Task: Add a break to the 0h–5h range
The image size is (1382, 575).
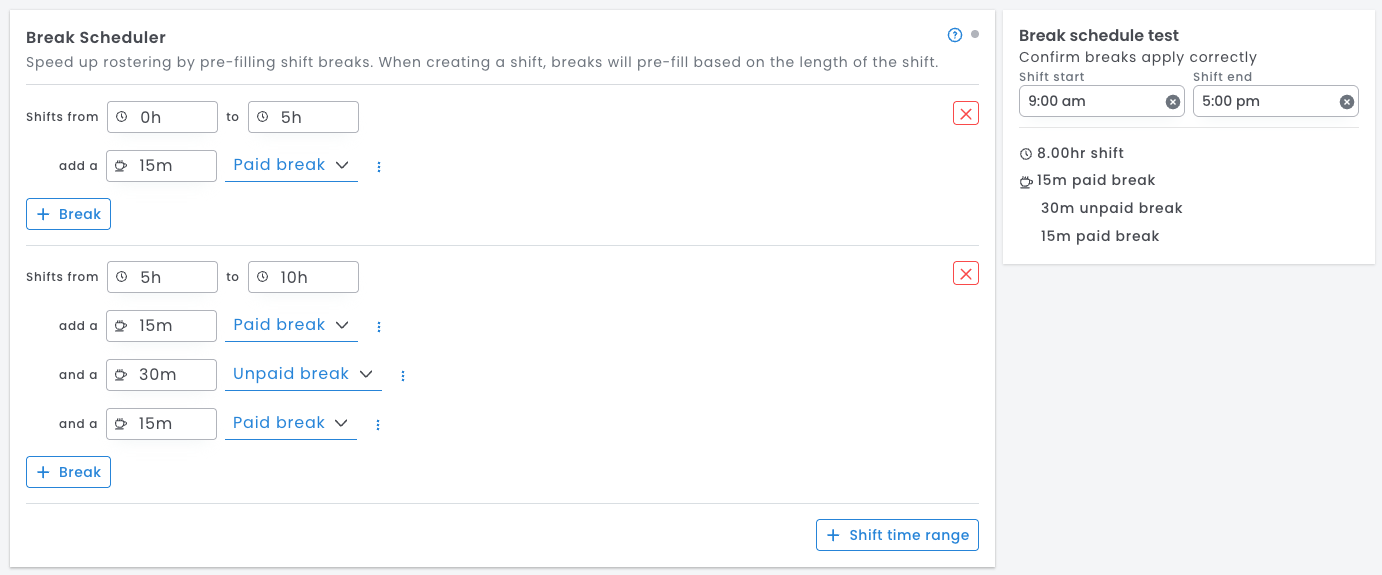Action: pyautogui.click(x=69, y=214)
